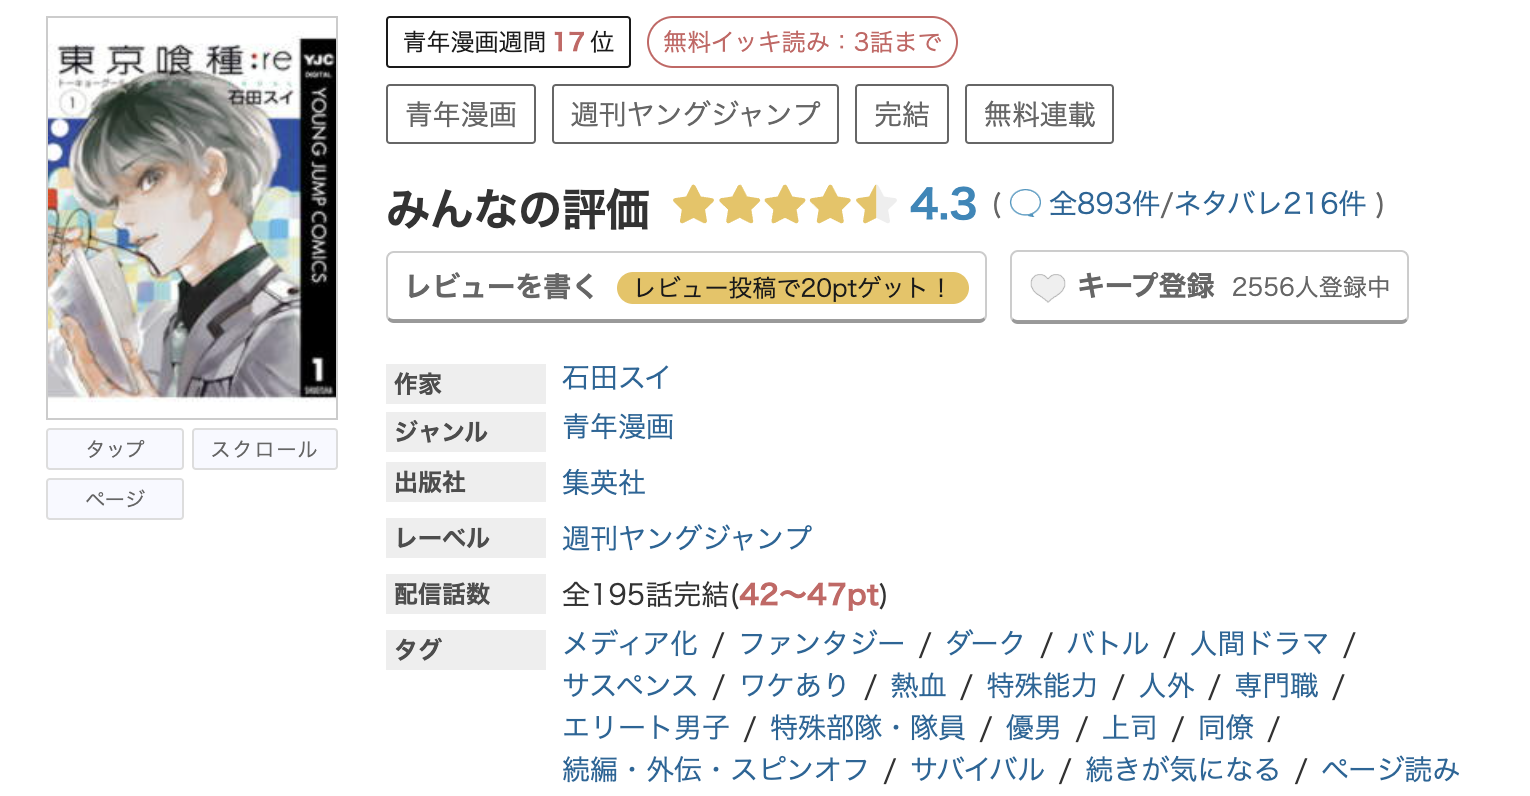Click the 青年漫画週間 17位 ranking badge

(x=508, y=42)
